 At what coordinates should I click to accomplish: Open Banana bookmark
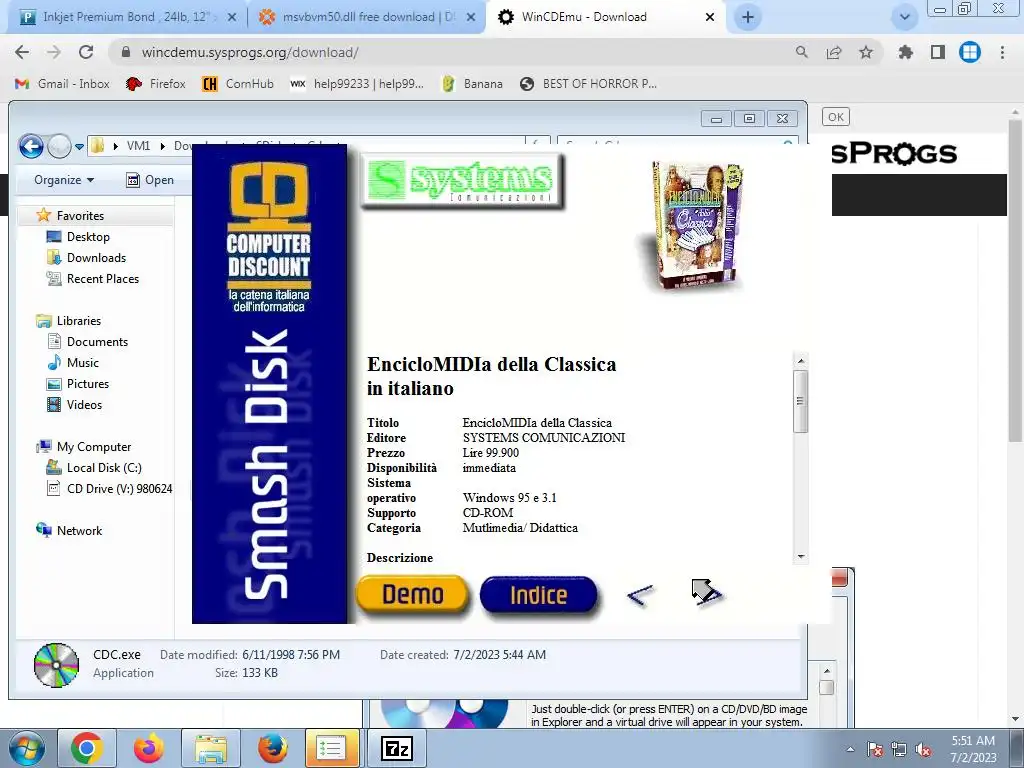[472, 84]
